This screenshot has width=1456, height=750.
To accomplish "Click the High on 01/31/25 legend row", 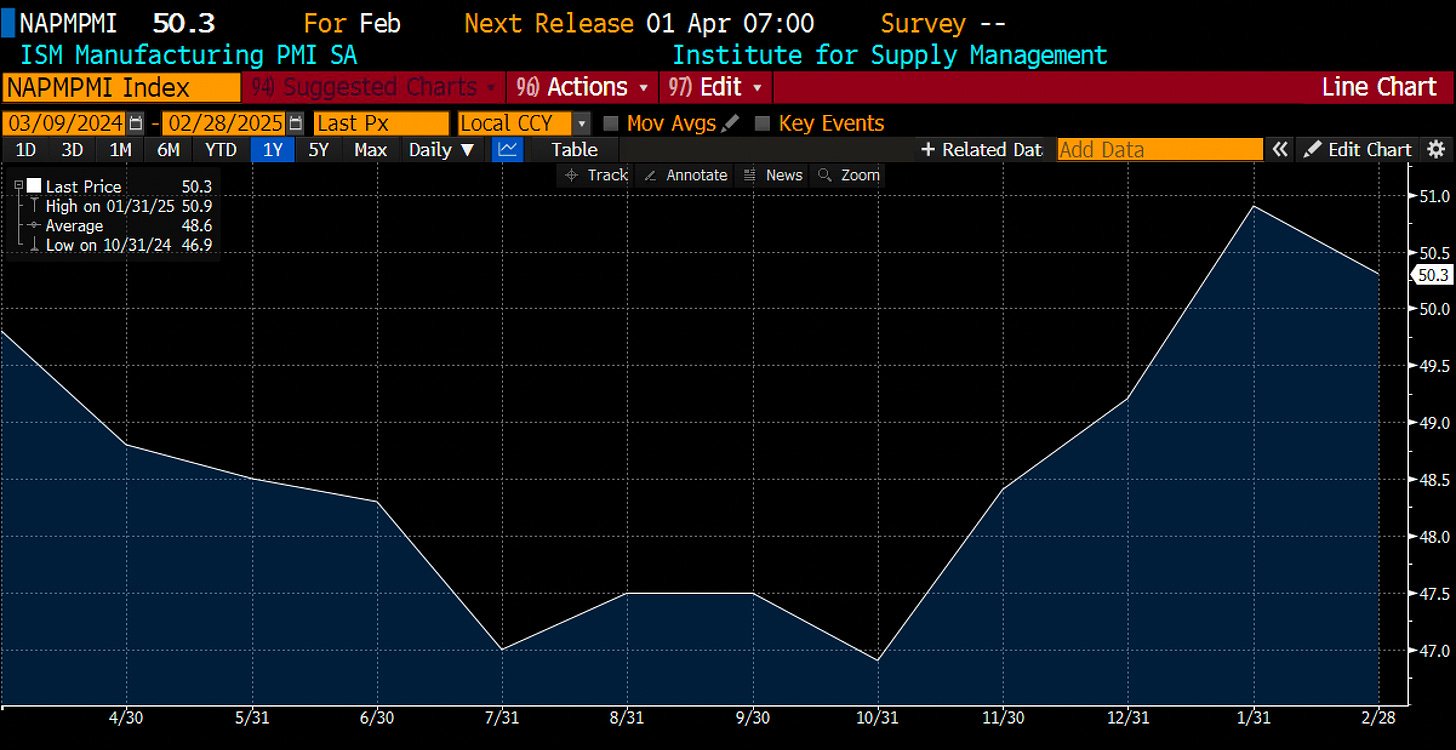I will [x=121, y=206].
